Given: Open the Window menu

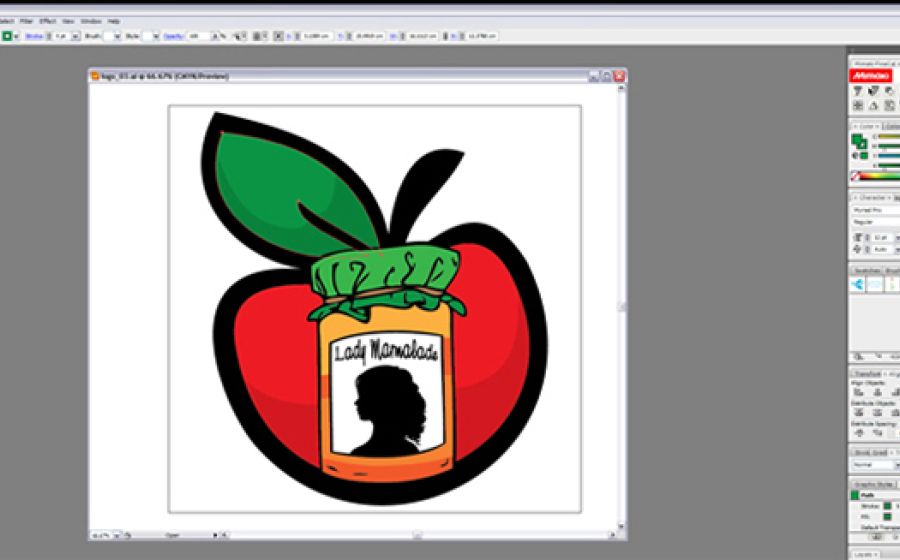Looking at the screenshot, I should (91, 21).
